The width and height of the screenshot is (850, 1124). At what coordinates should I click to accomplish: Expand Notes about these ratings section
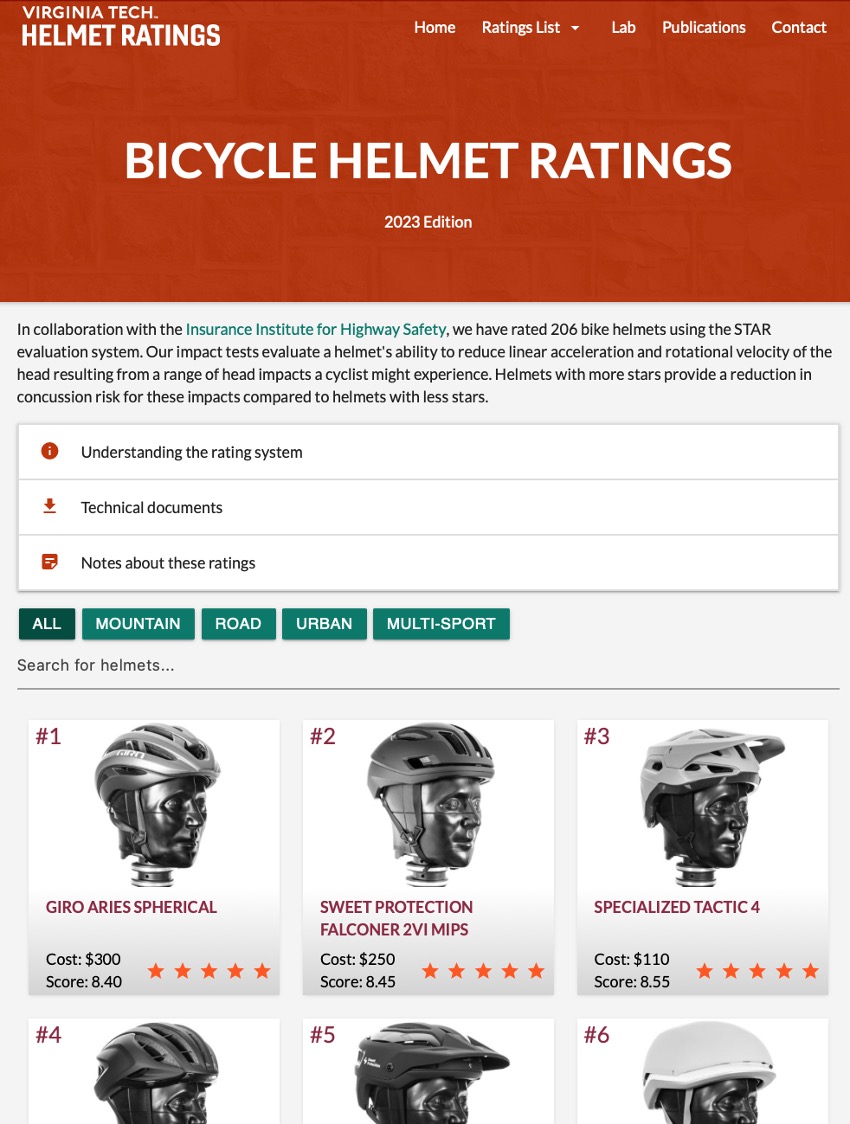point(428,563)
